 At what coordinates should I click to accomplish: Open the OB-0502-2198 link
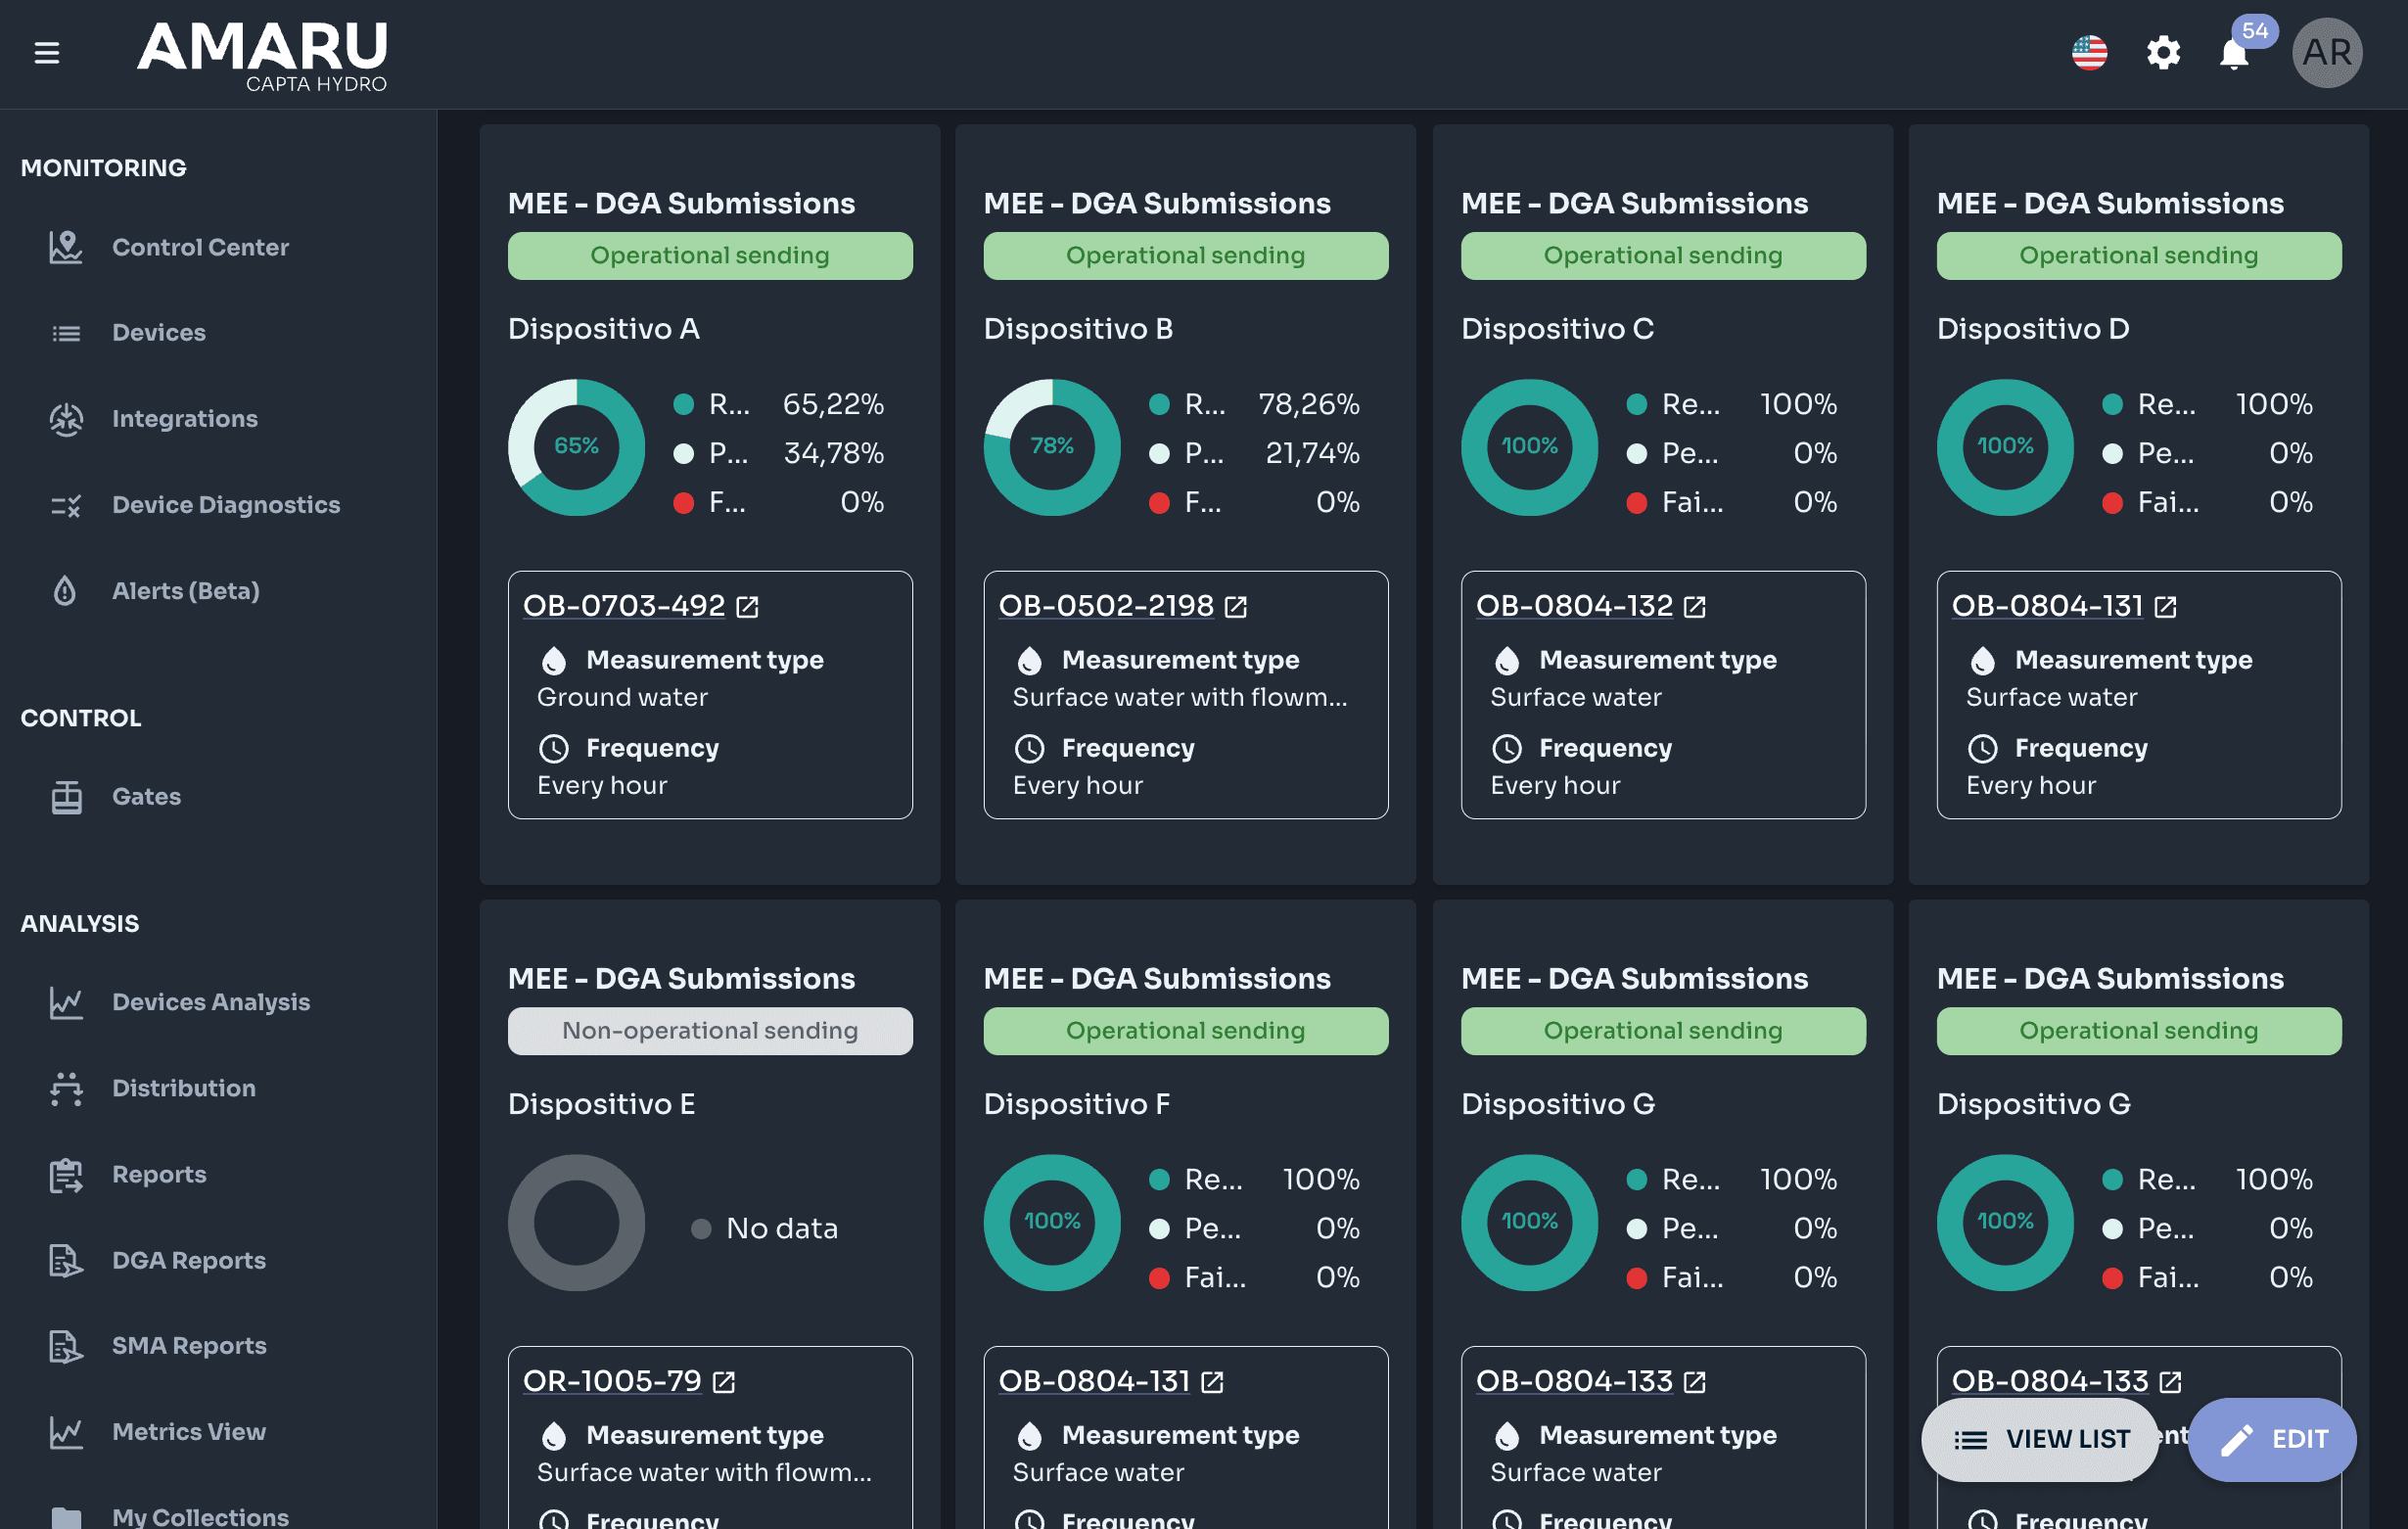(x=1105, y=606)
